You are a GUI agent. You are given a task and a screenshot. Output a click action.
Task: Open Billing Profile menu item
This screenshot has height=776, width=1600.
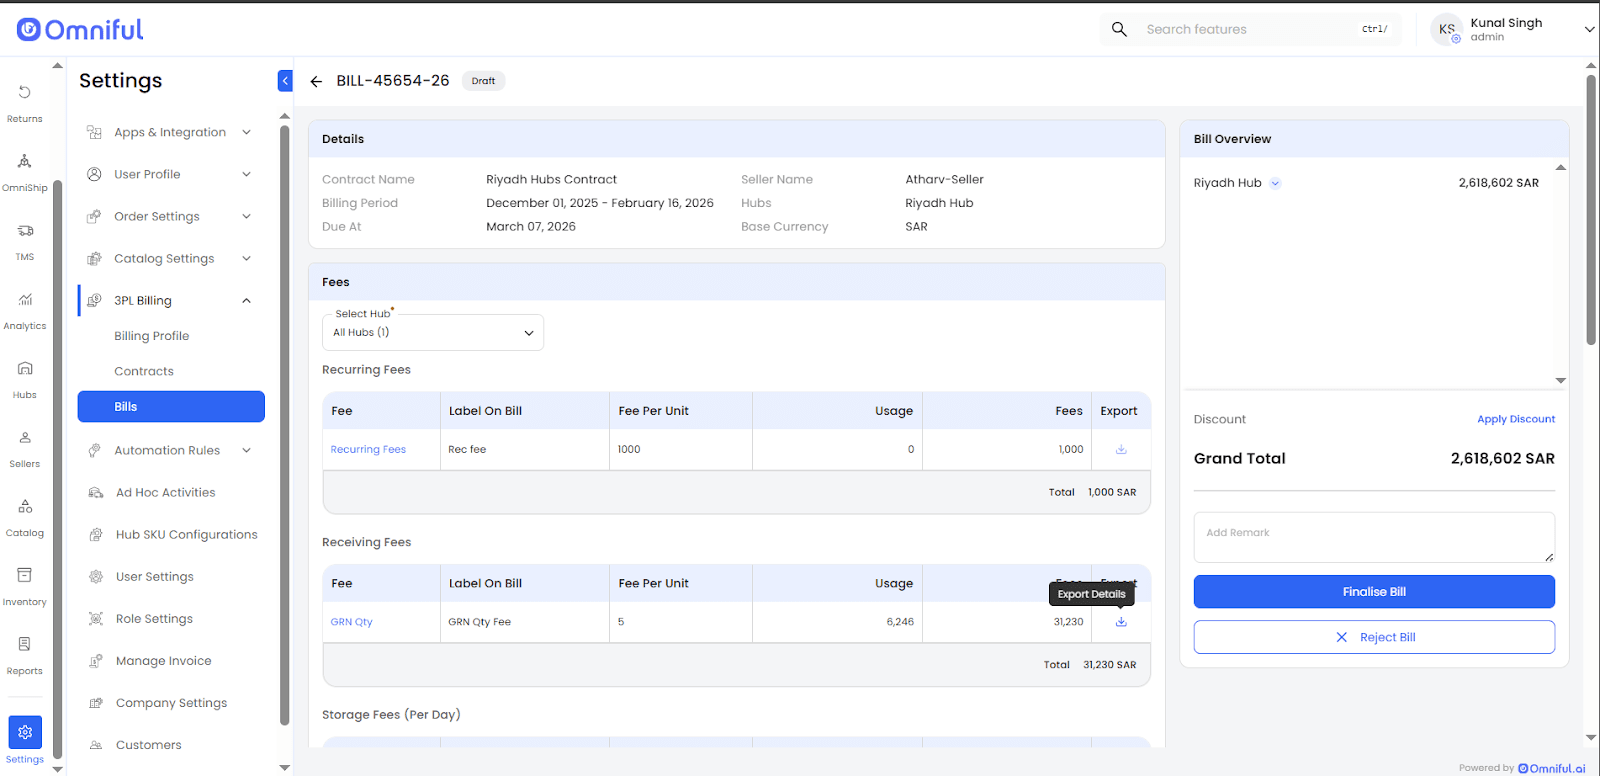152,336
